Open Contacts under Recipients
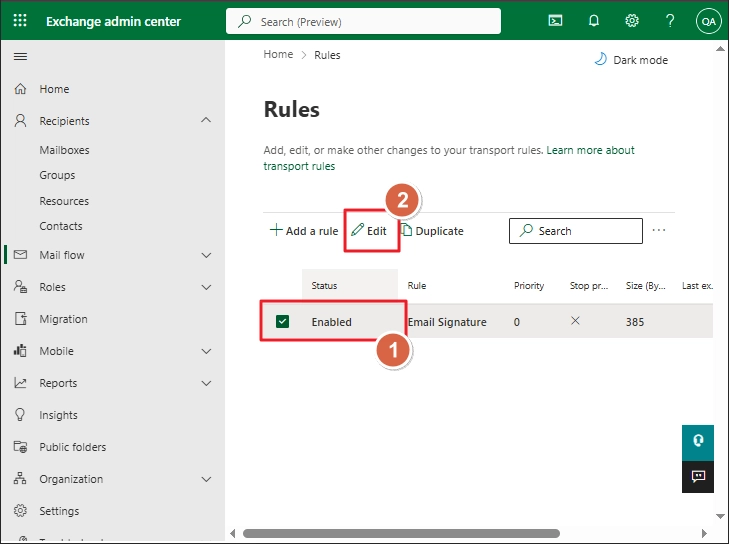 pyautogui.click(x=61, y=226)
